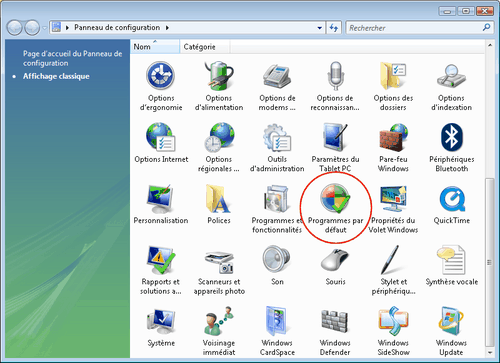Open Voisinage immédiat icon

[219, 321]
